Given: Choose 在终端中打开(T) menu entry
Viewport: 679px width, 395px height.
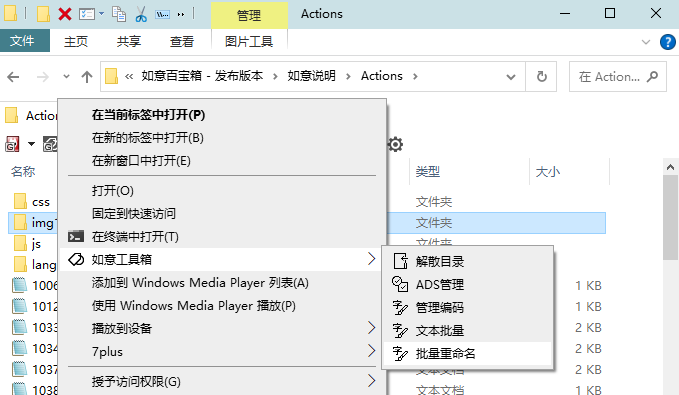Looking at the screenshot, I should [222, 236].
